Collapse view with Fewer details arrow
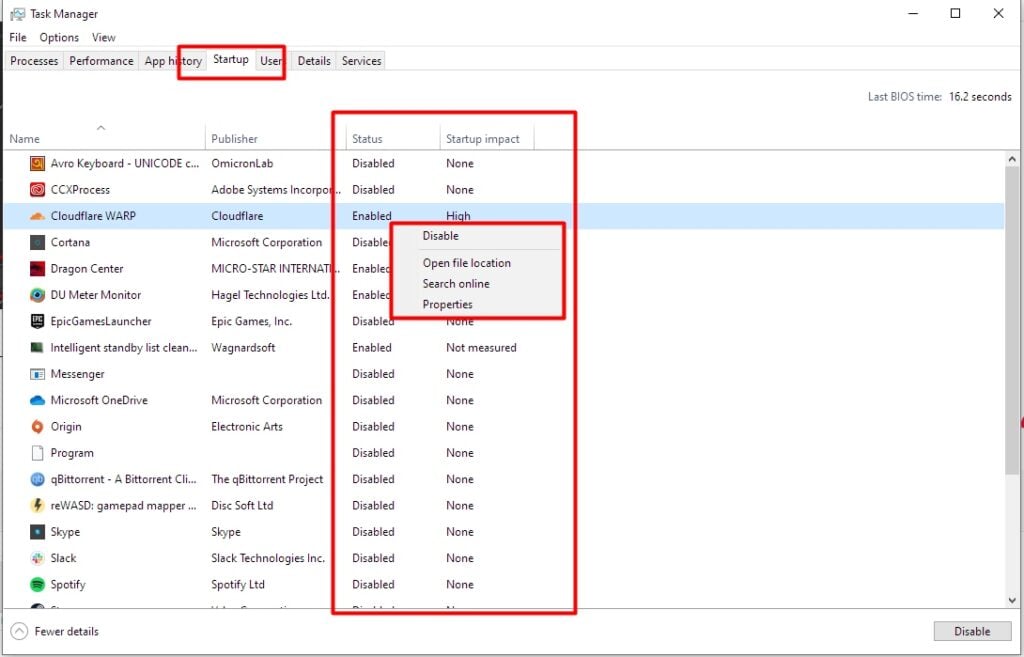Image resolution: width=1024 pixels, height=657 pixels. point(20,632)
